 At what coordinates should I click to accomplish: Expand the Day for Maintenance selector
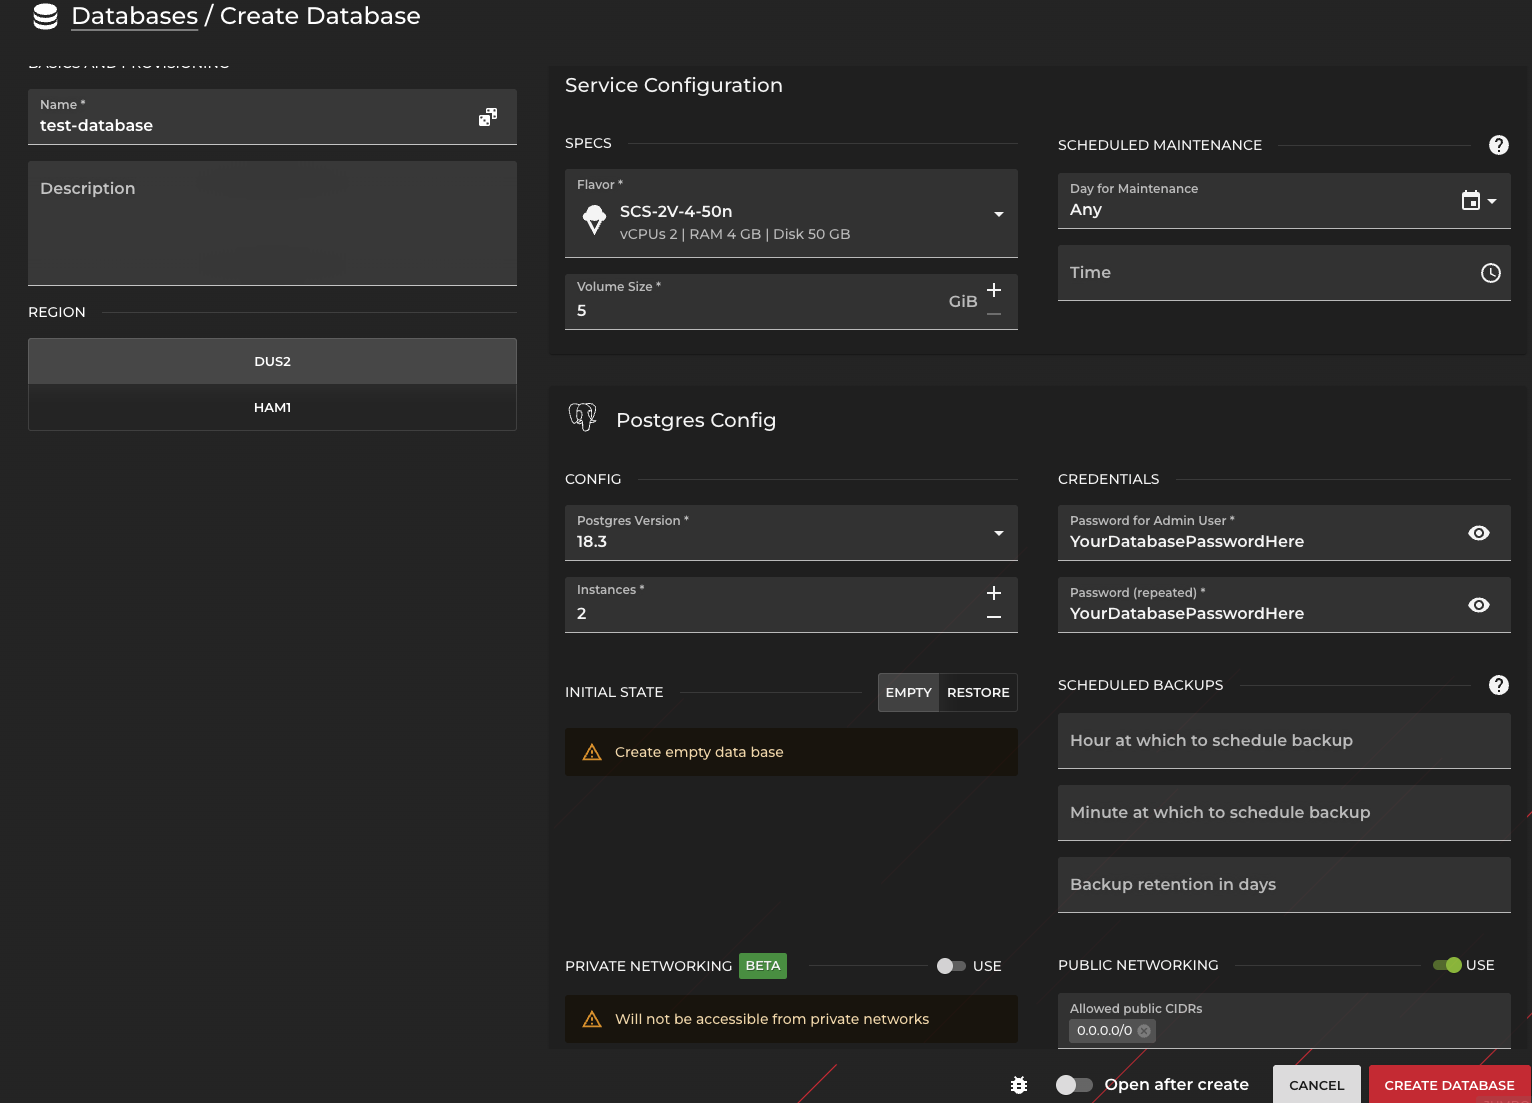pyautogui.click(x=1490, y=200)
